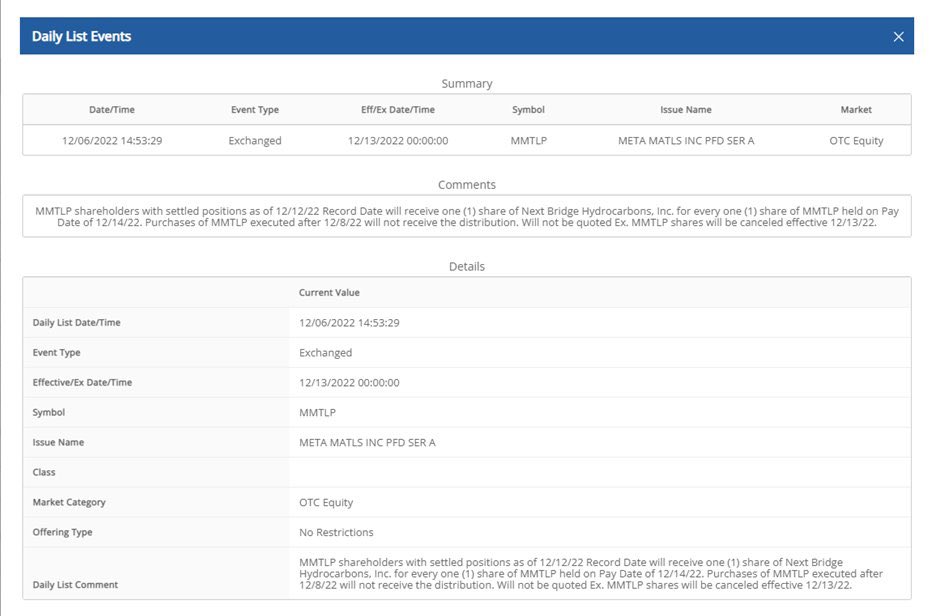Click the Issue Name column header

[686, 109]
